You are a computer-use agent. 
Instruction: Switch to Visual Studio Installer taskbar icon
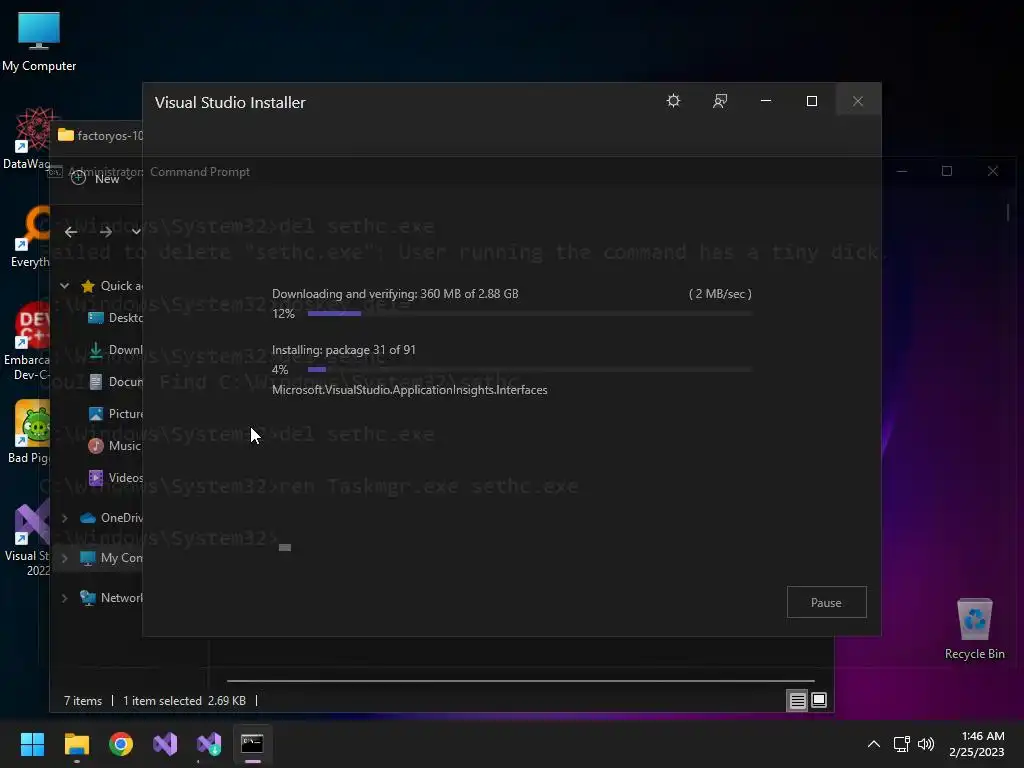coord(209,744)
